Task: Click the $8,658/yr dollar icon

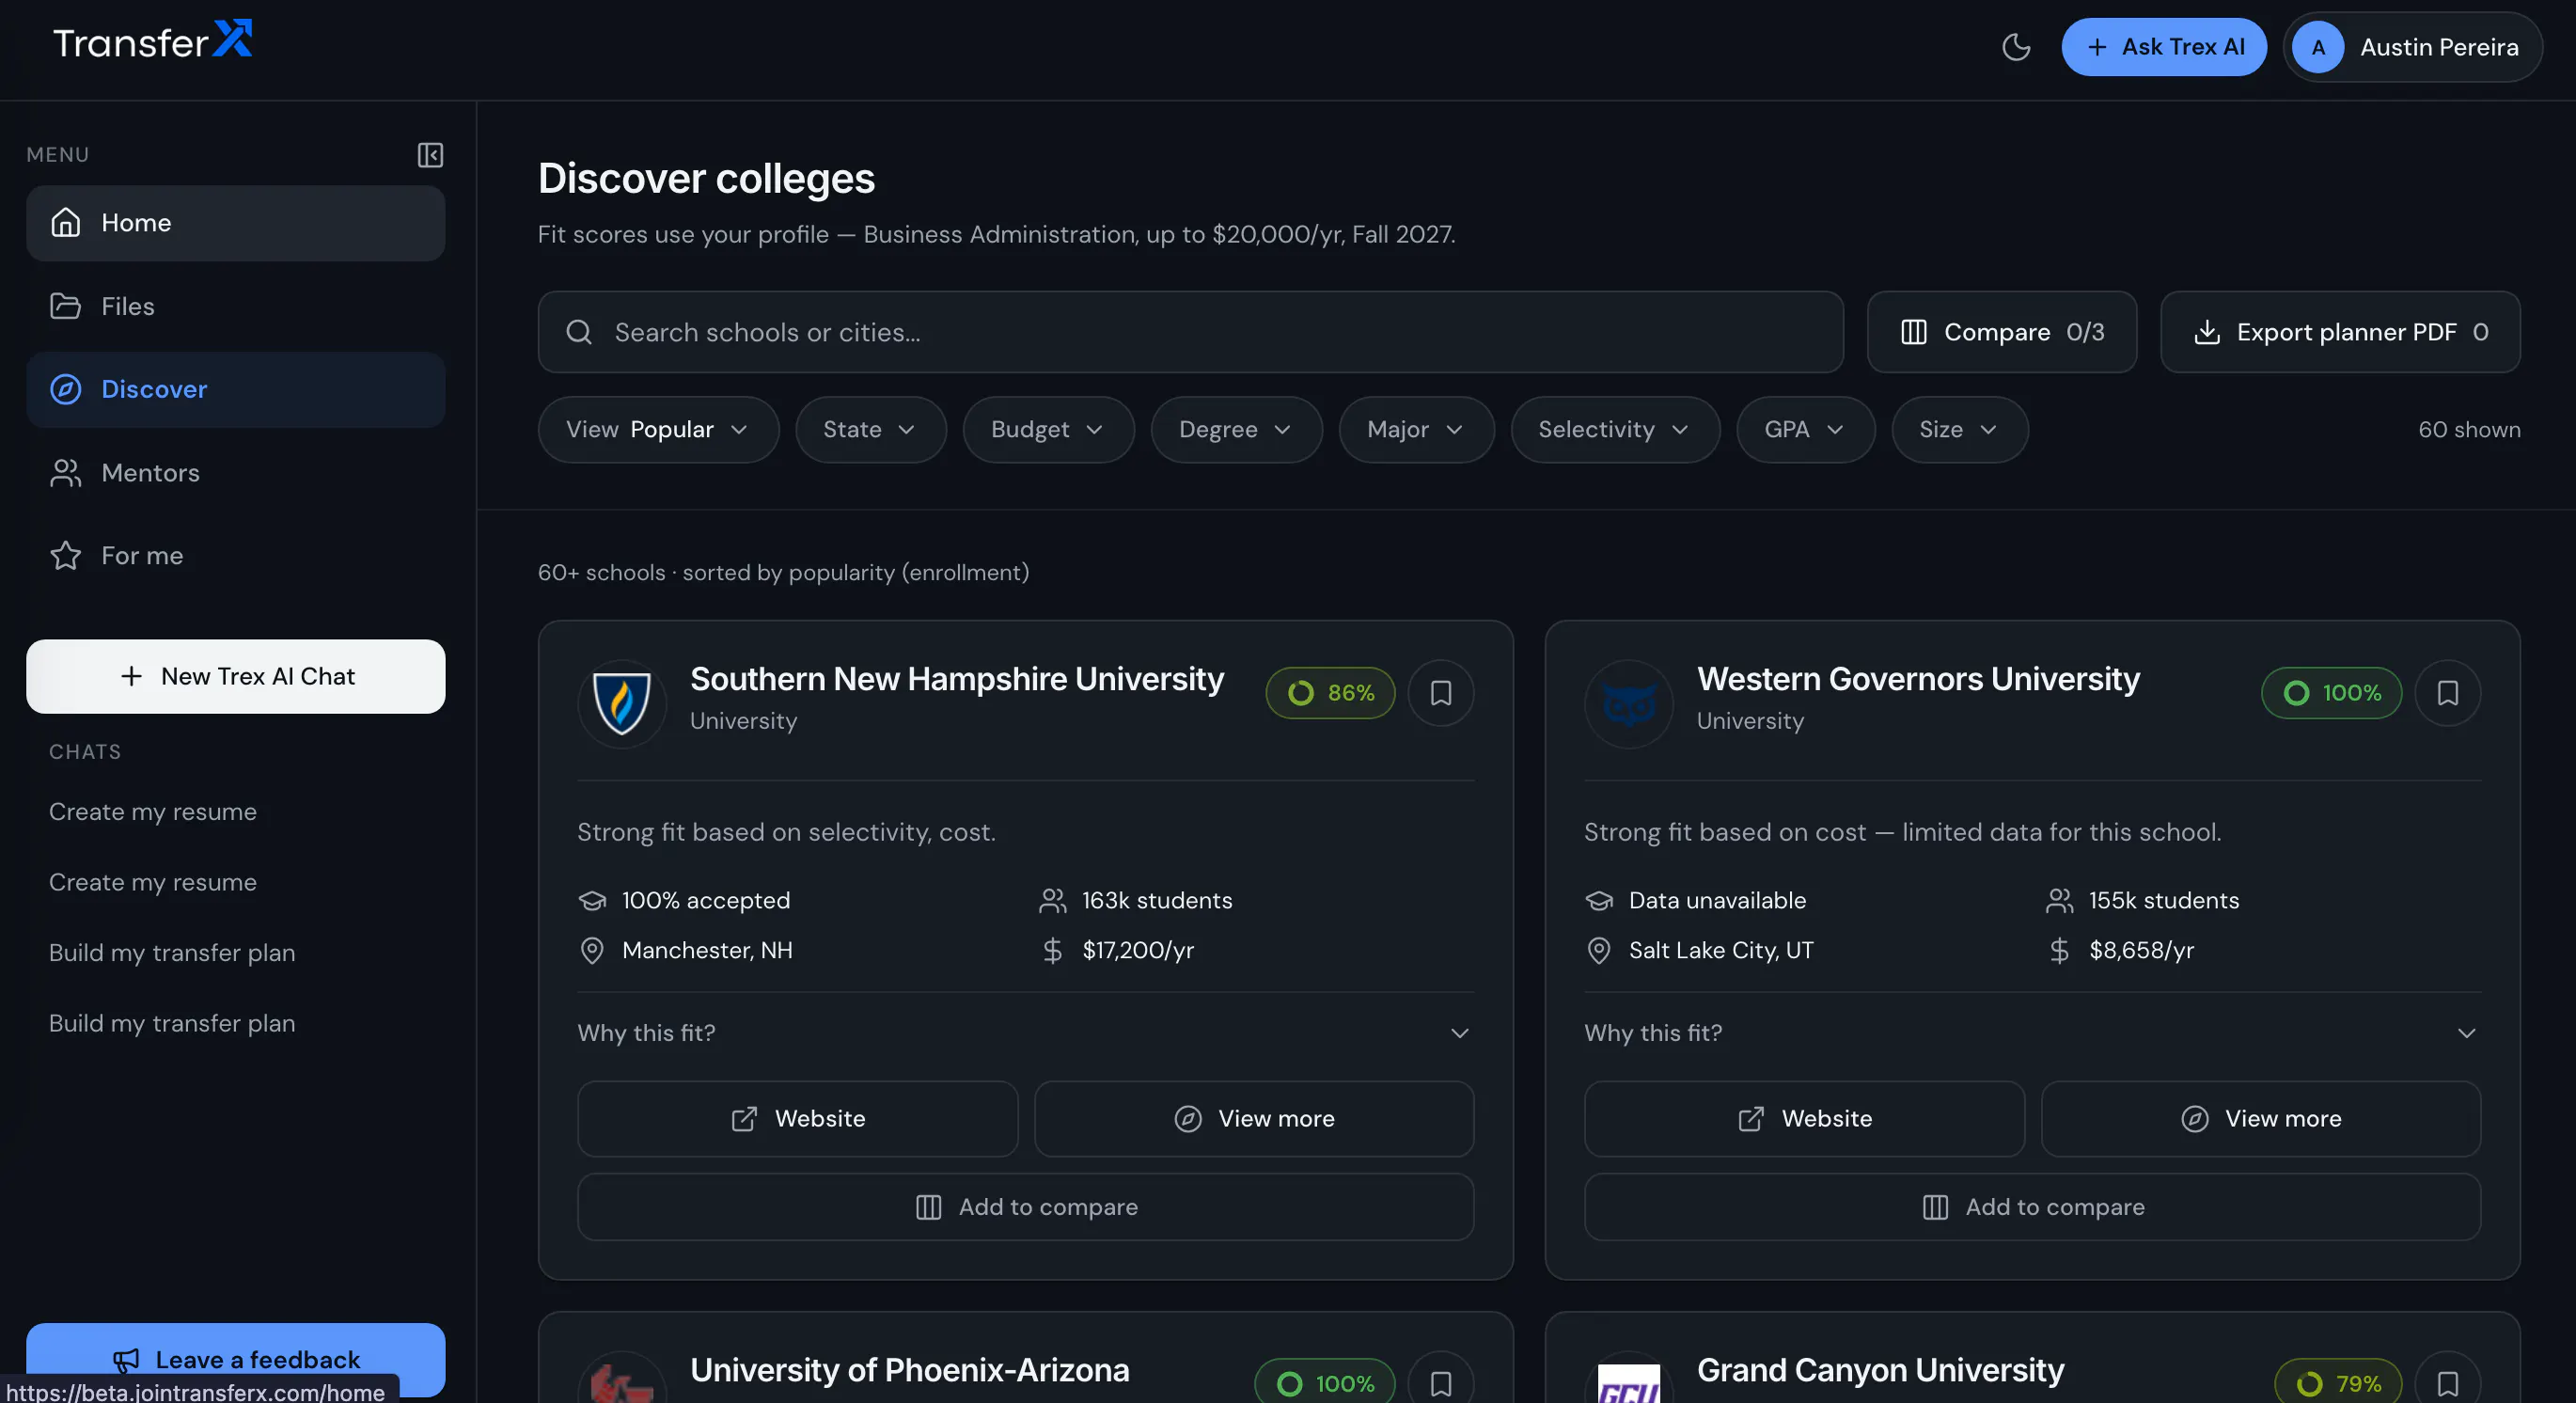Action: coord(2059,951)
